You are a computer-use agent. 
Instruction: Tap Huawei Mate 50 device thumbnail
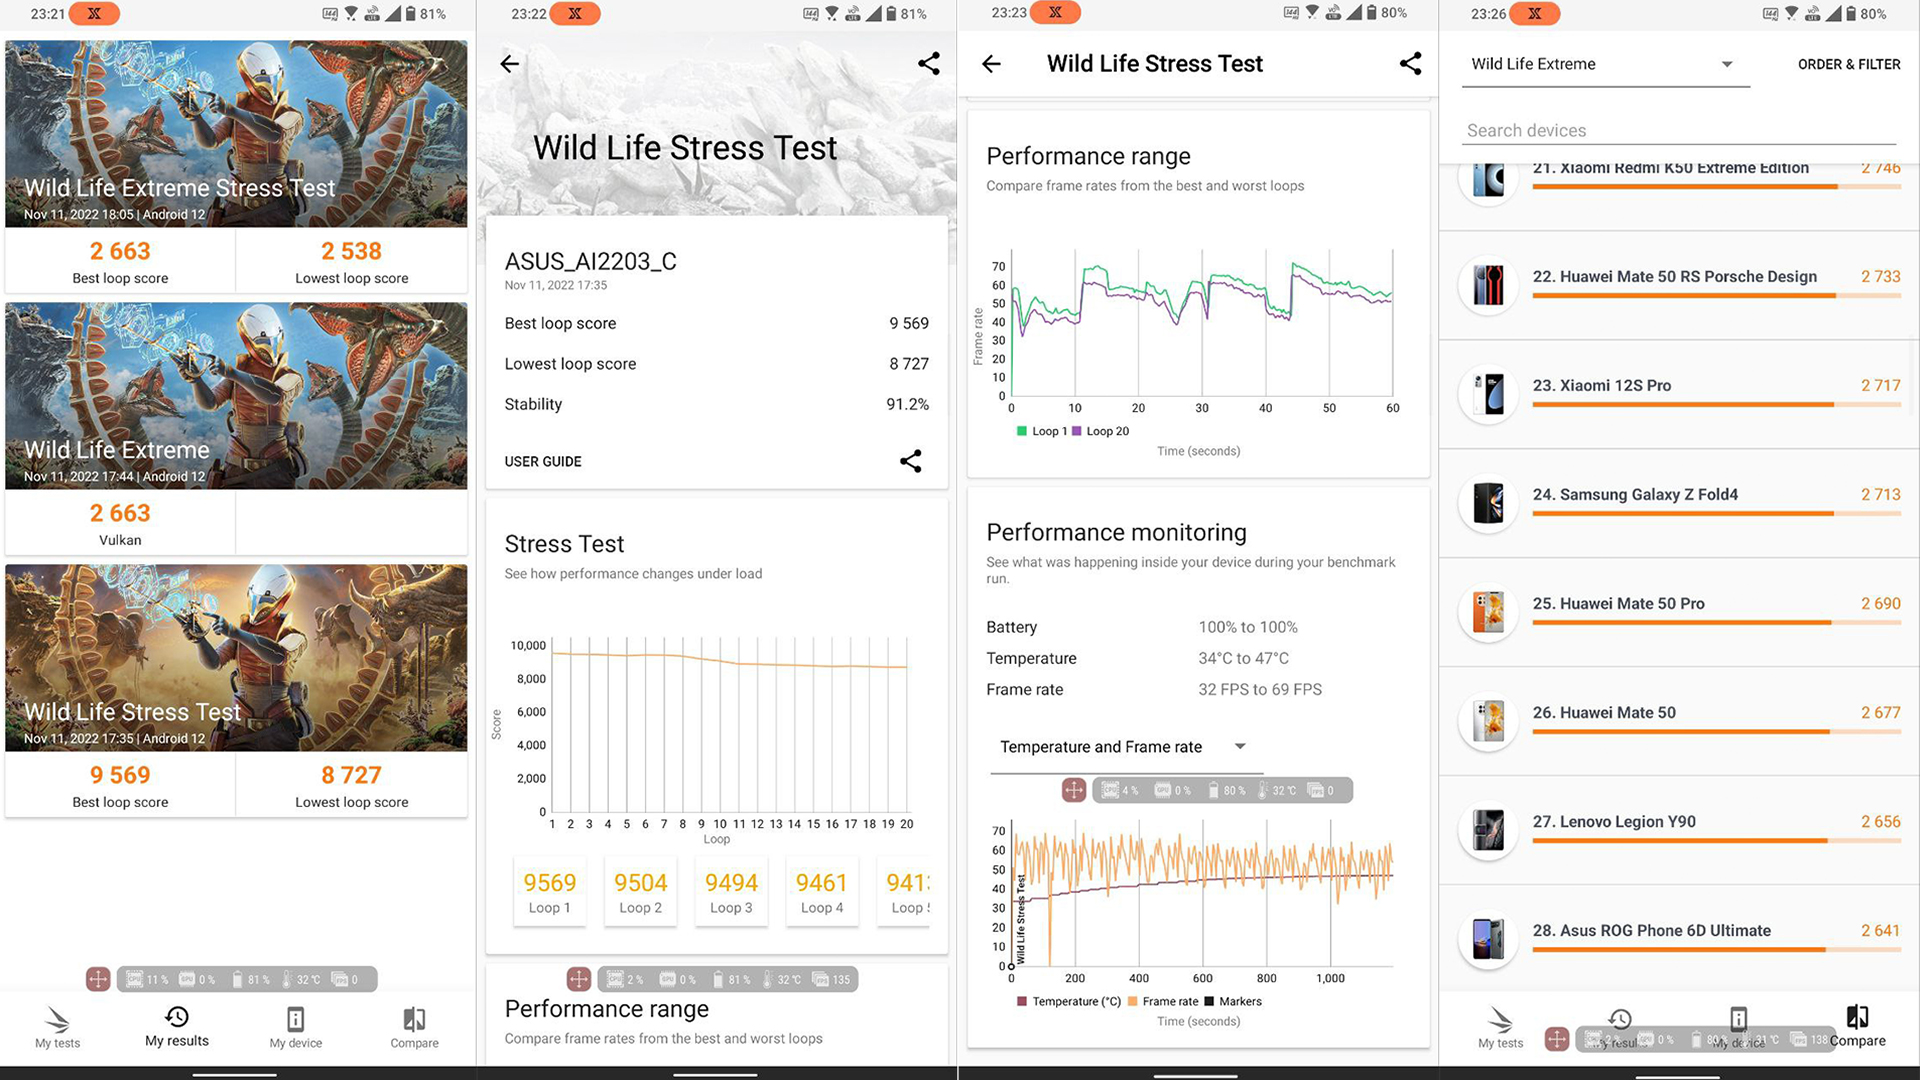(1488, 721)
